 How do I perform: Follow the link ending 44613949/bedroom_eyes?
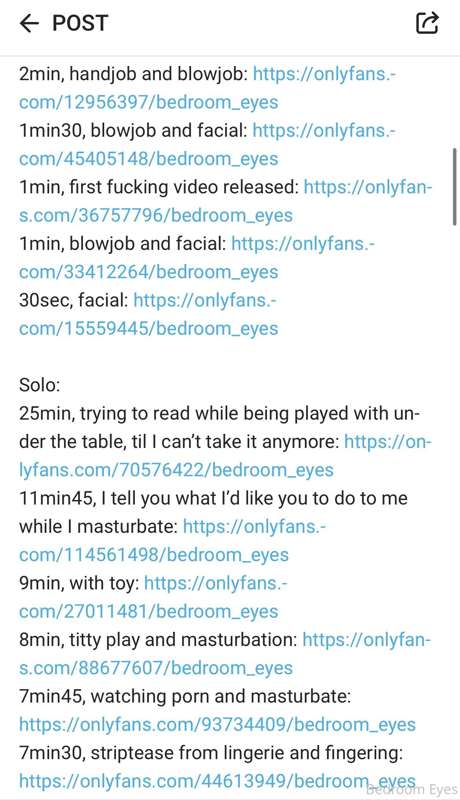(x=217, y=781)
